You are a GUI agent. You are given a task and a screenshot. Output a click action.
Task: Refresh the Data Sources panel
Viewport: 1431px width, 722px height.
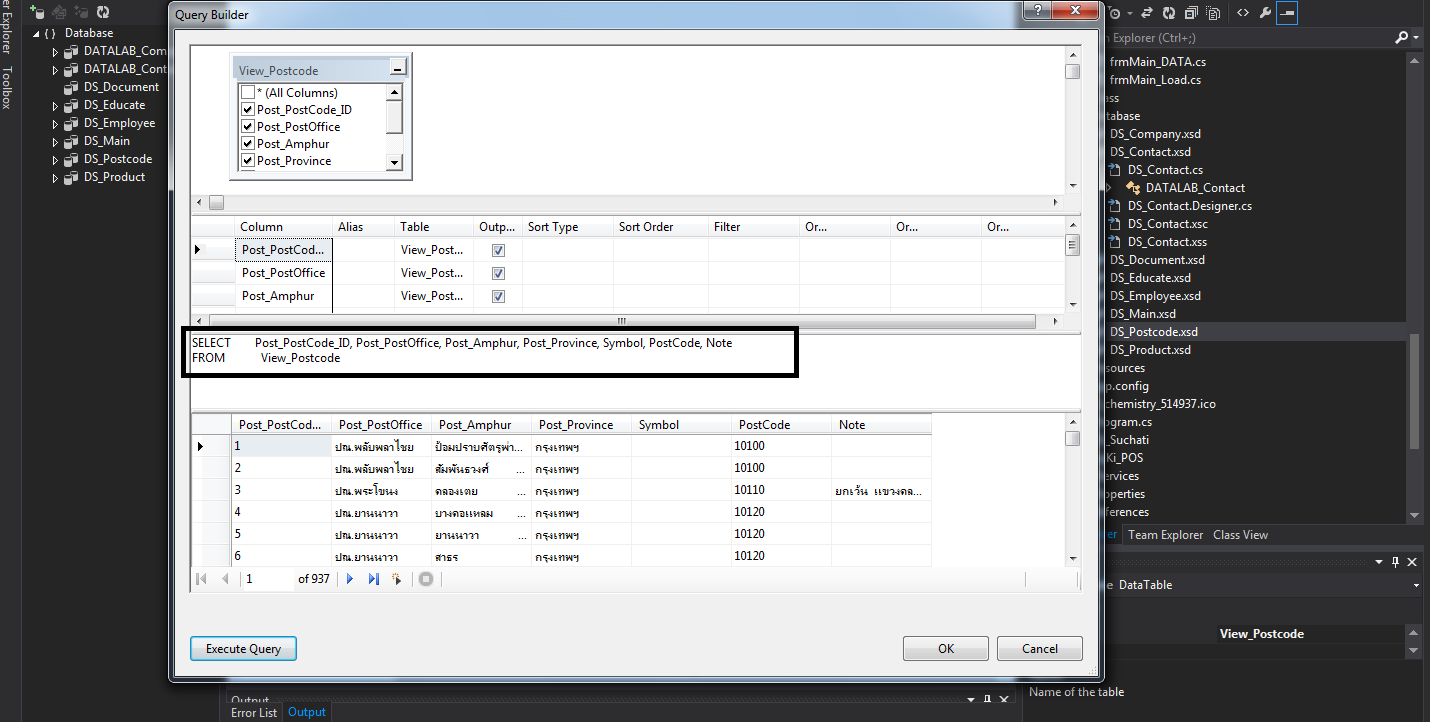[102, 13]
